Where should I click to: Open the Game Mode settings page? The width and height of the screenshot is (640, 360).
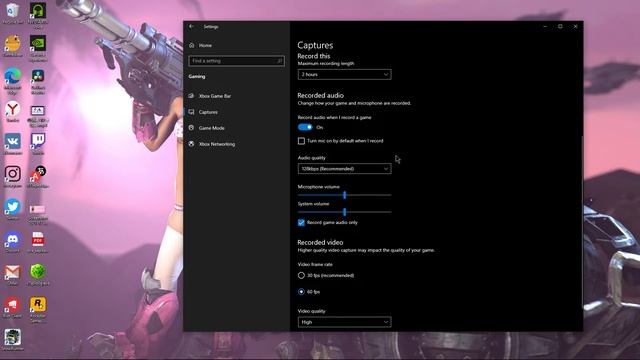tap(211, 128)
